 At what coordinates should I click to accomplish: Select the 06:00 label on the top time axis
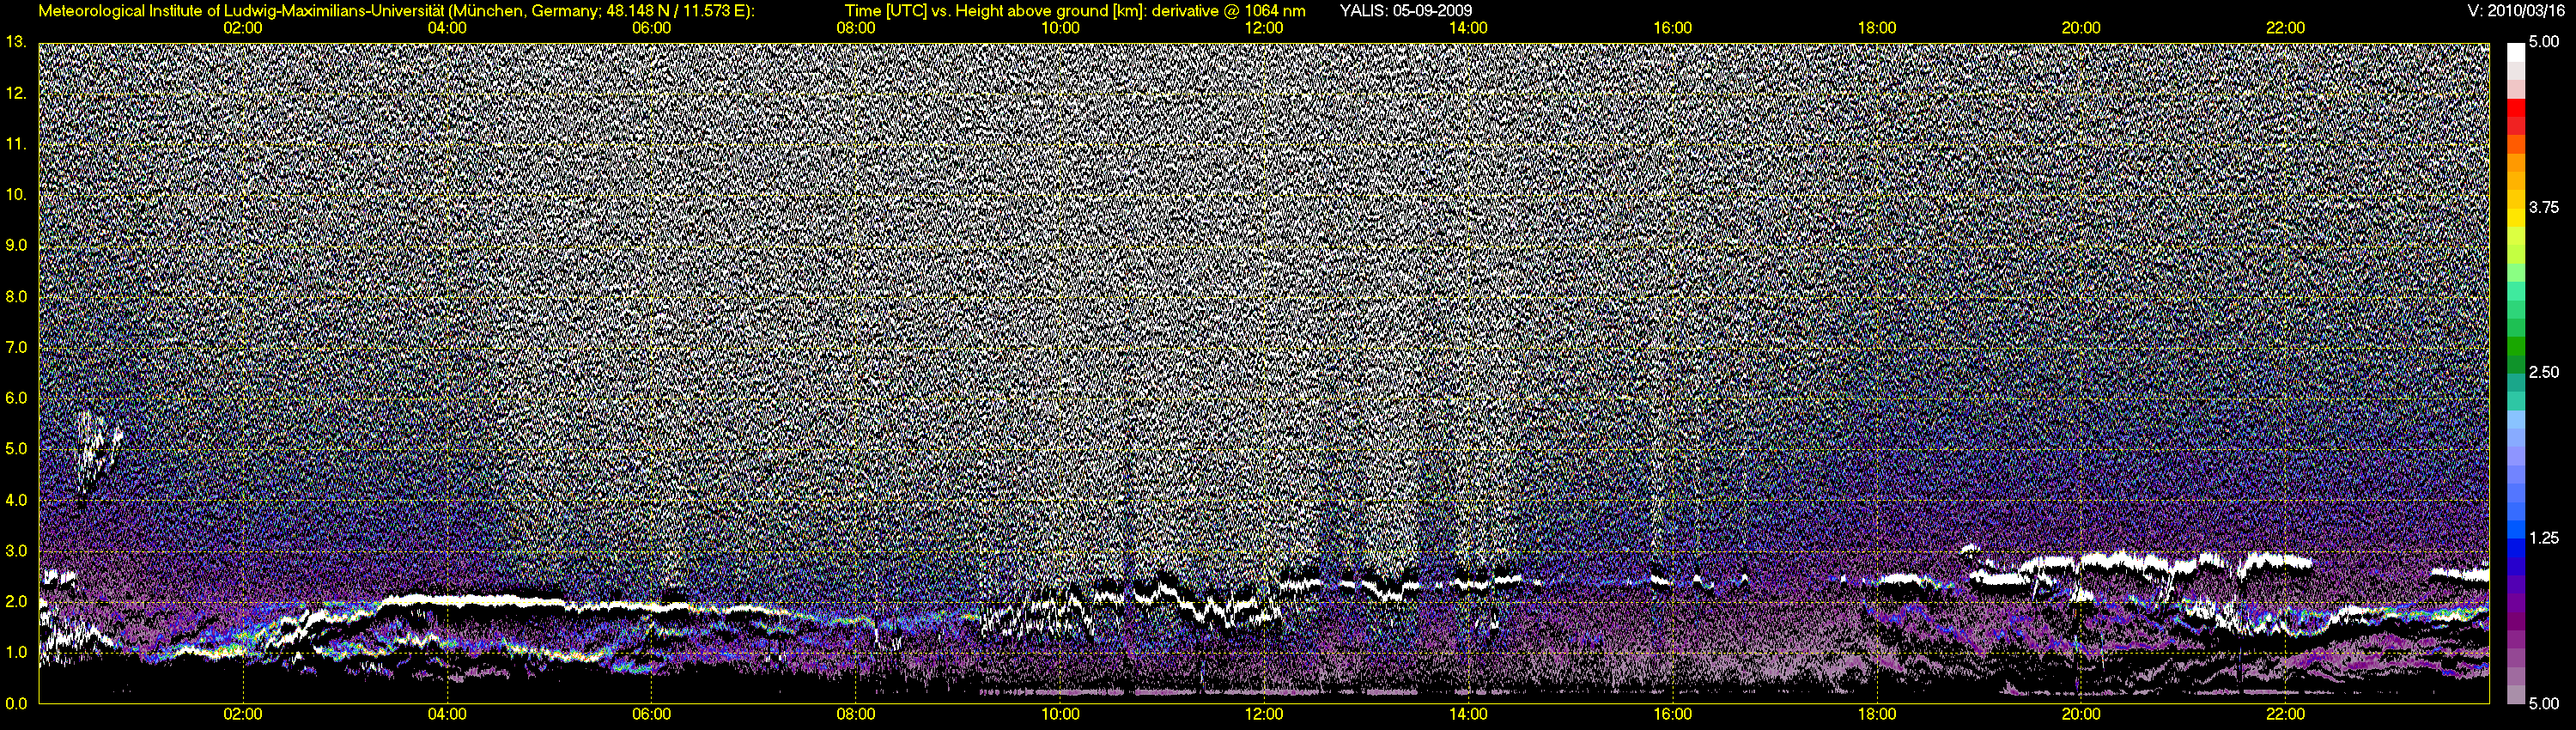coord(651,28)
